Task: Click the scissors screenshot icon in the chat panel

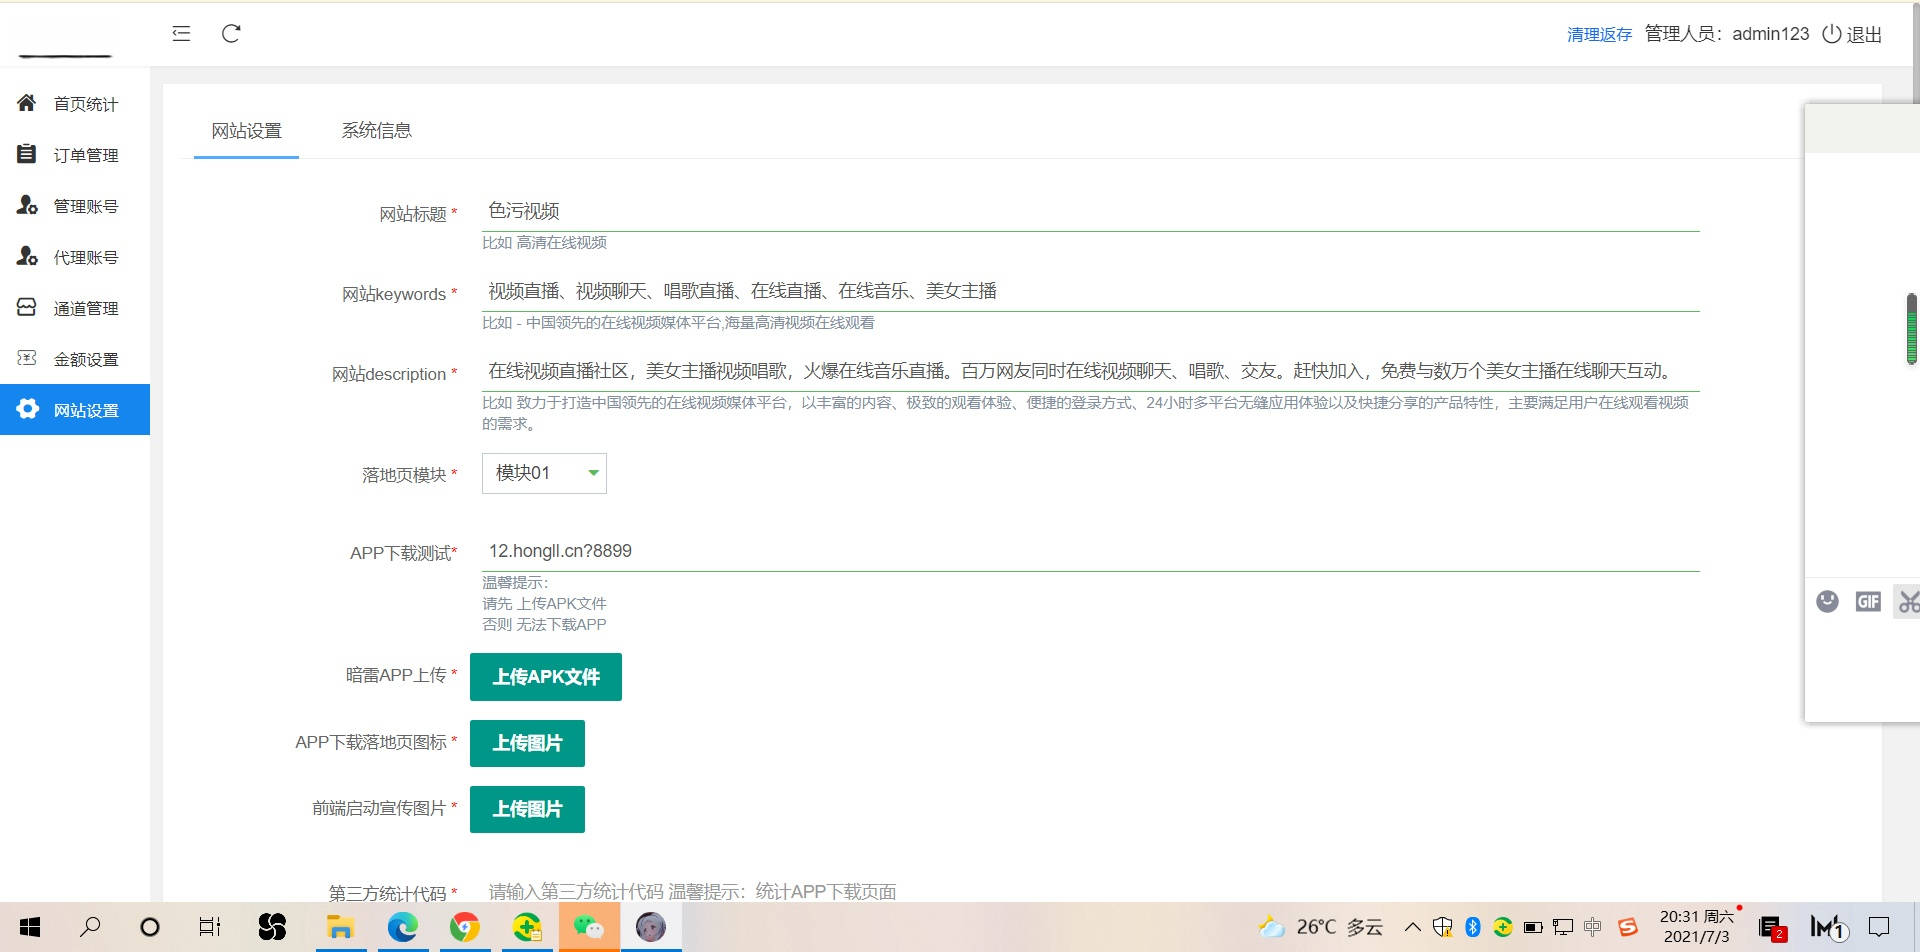Action: 1909,601
